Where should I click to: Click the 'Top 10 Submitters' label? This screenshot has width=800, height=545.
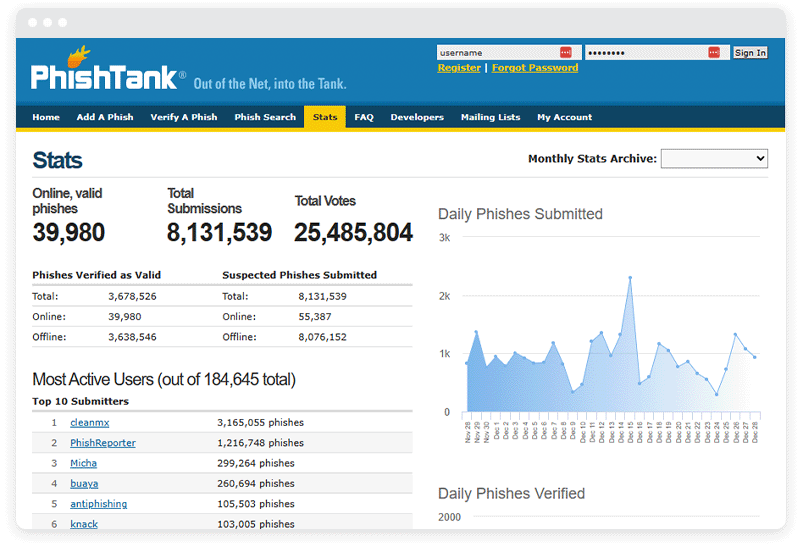(81, 402)
